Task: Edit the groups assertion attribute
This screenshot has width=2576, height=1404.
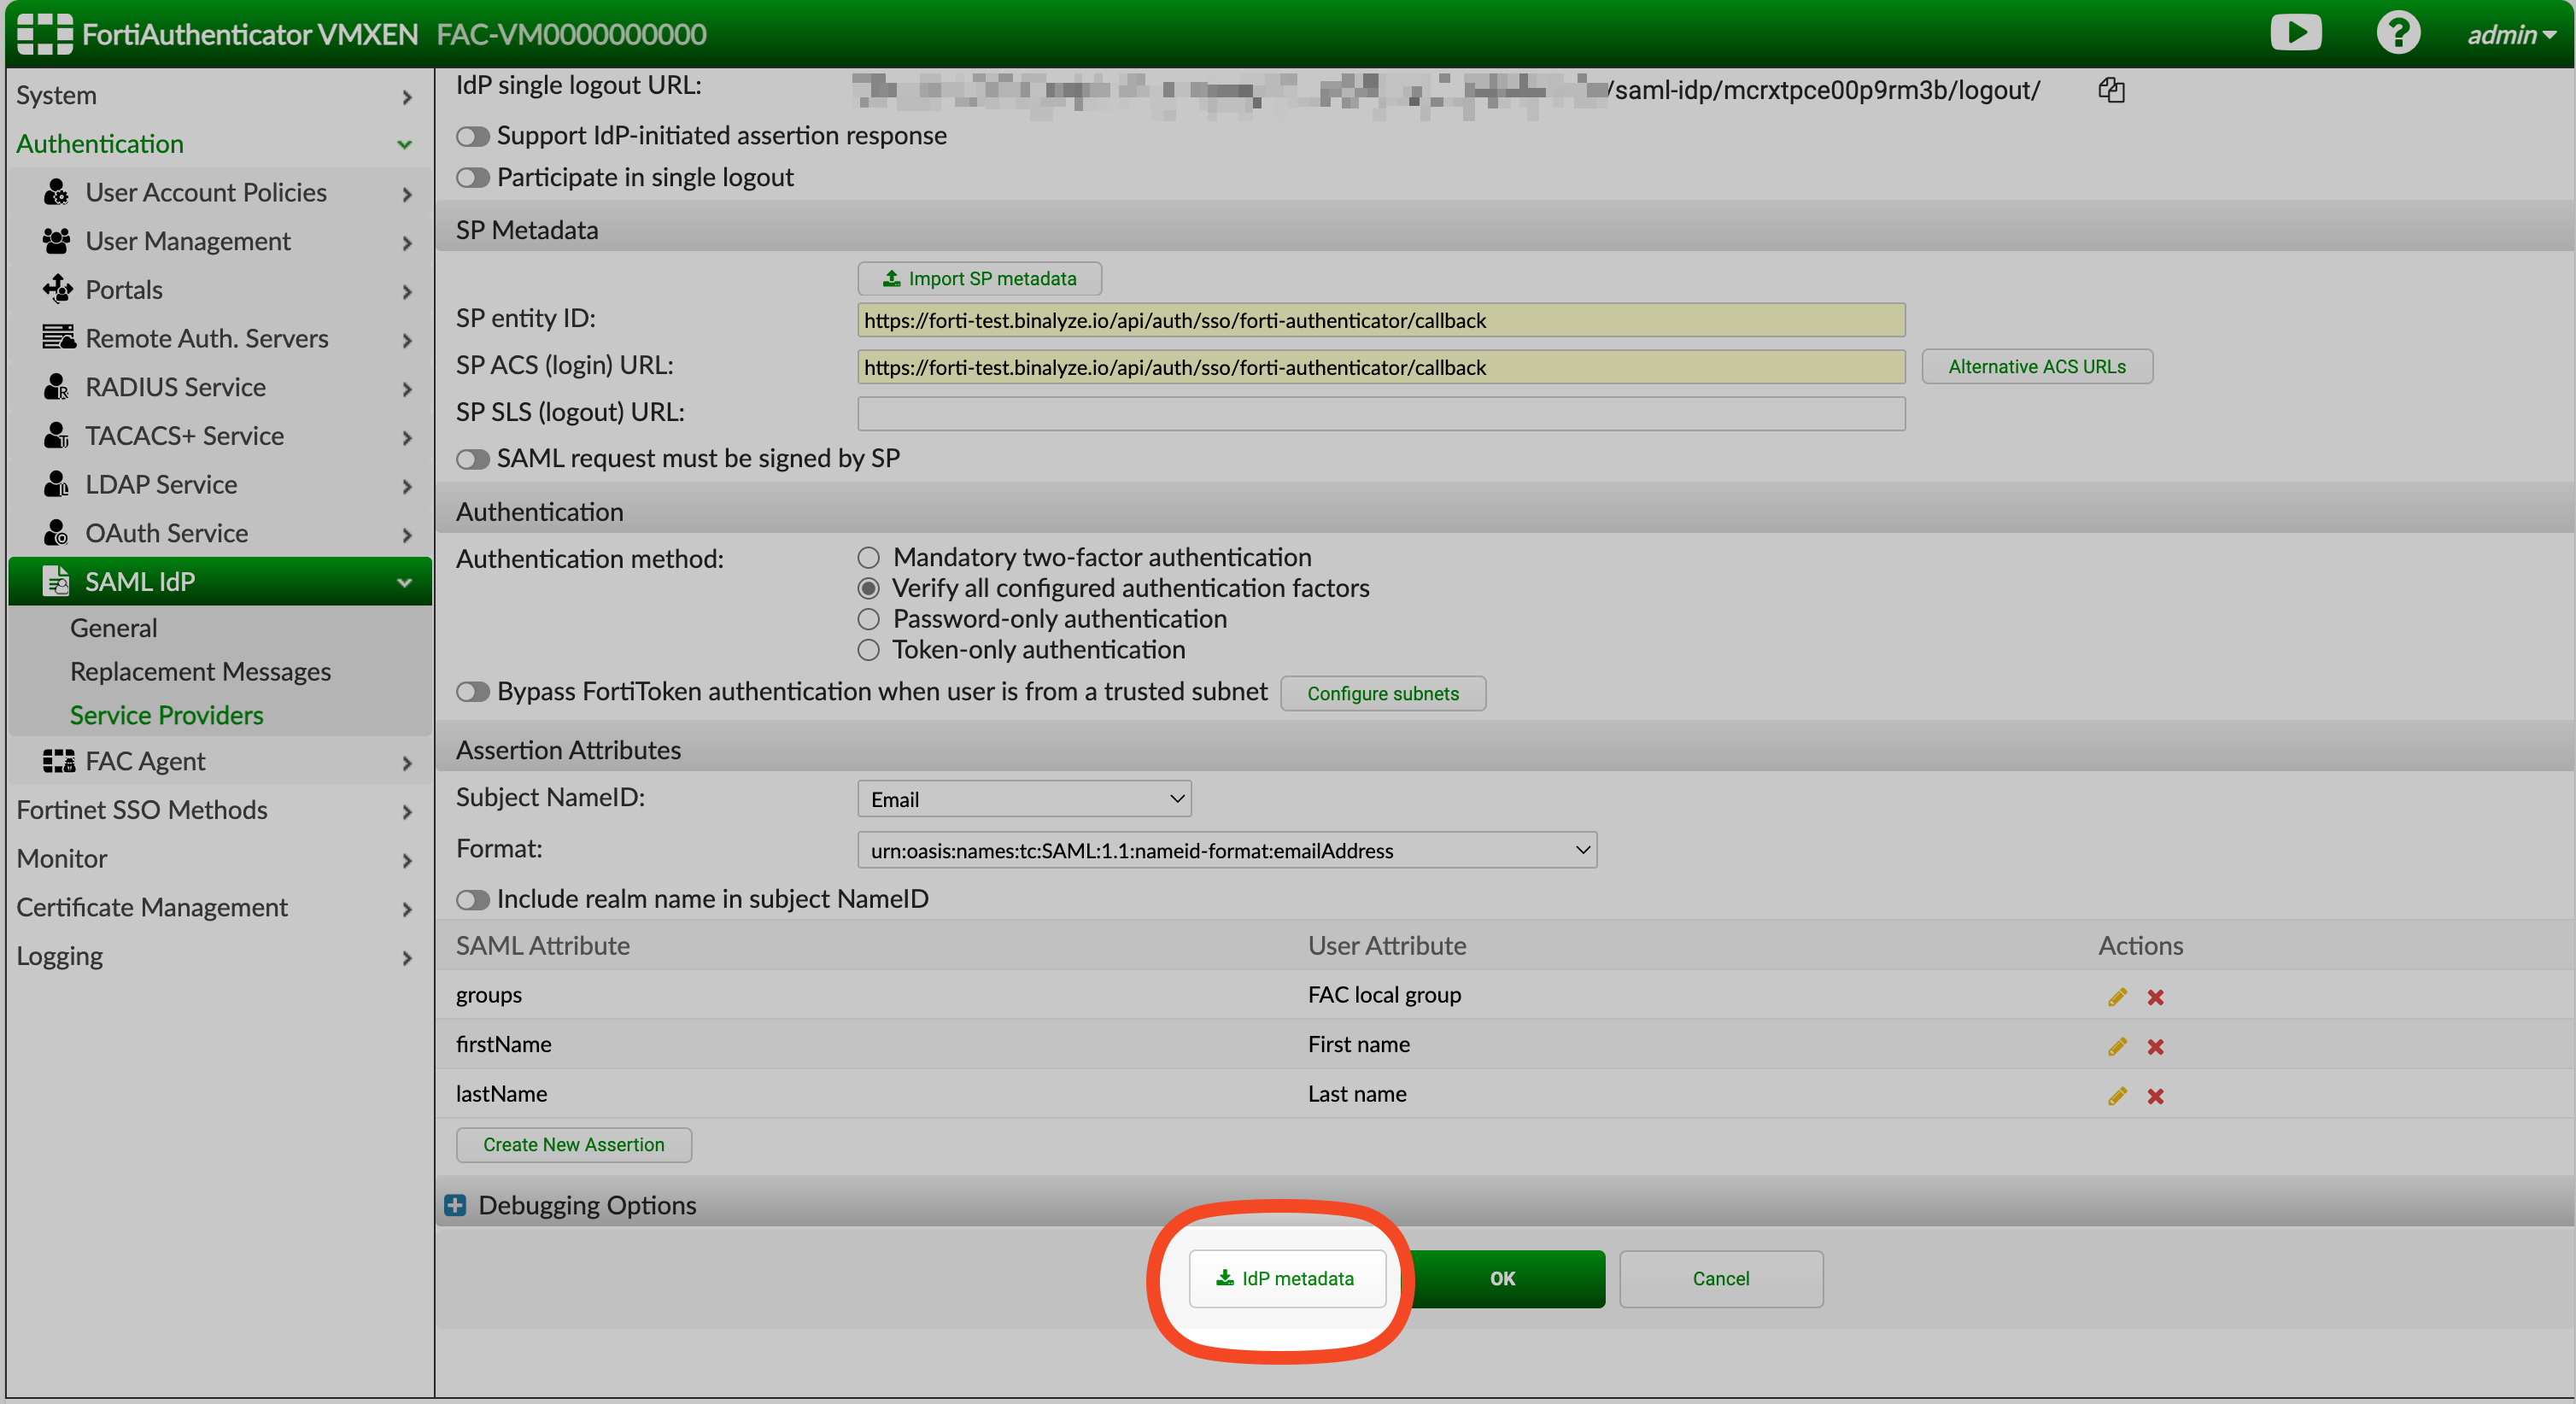Action: [x=2116, y=996]
